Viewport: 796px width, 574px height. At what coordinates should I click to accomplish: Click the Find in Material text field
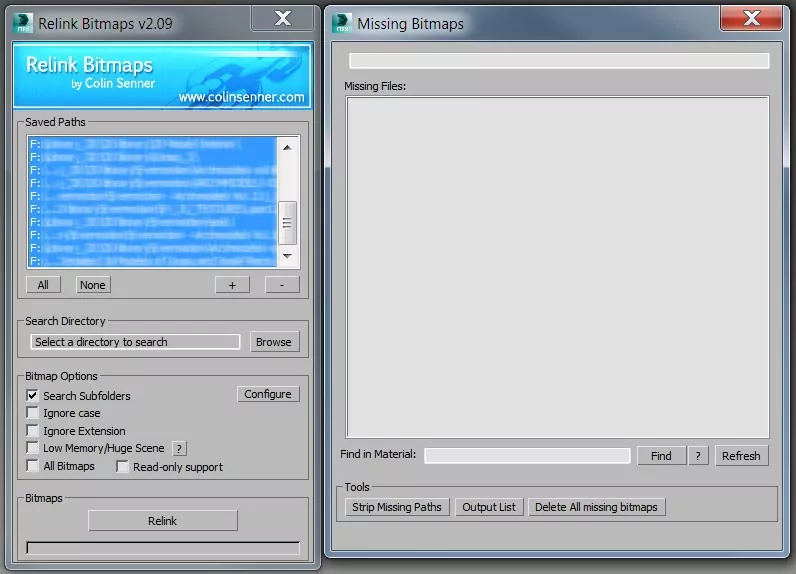tap(529, 456)
